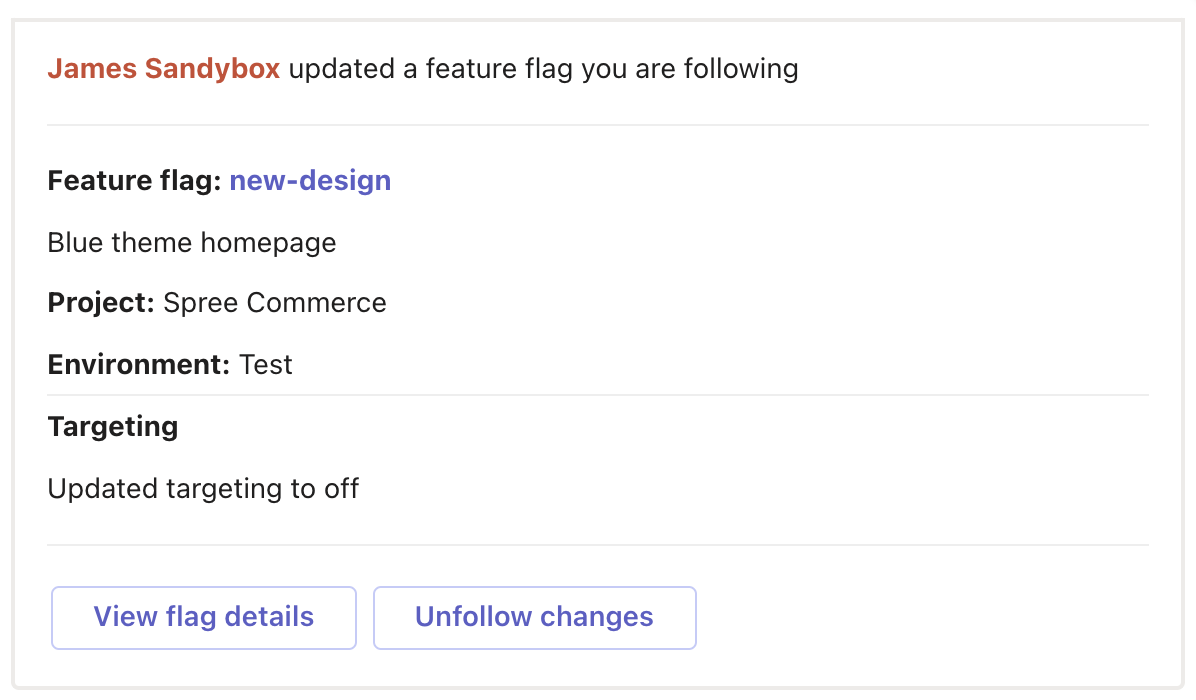View details of the new-design flag
The height and width of the screenshot is (700, 1196).
(203, 617)
